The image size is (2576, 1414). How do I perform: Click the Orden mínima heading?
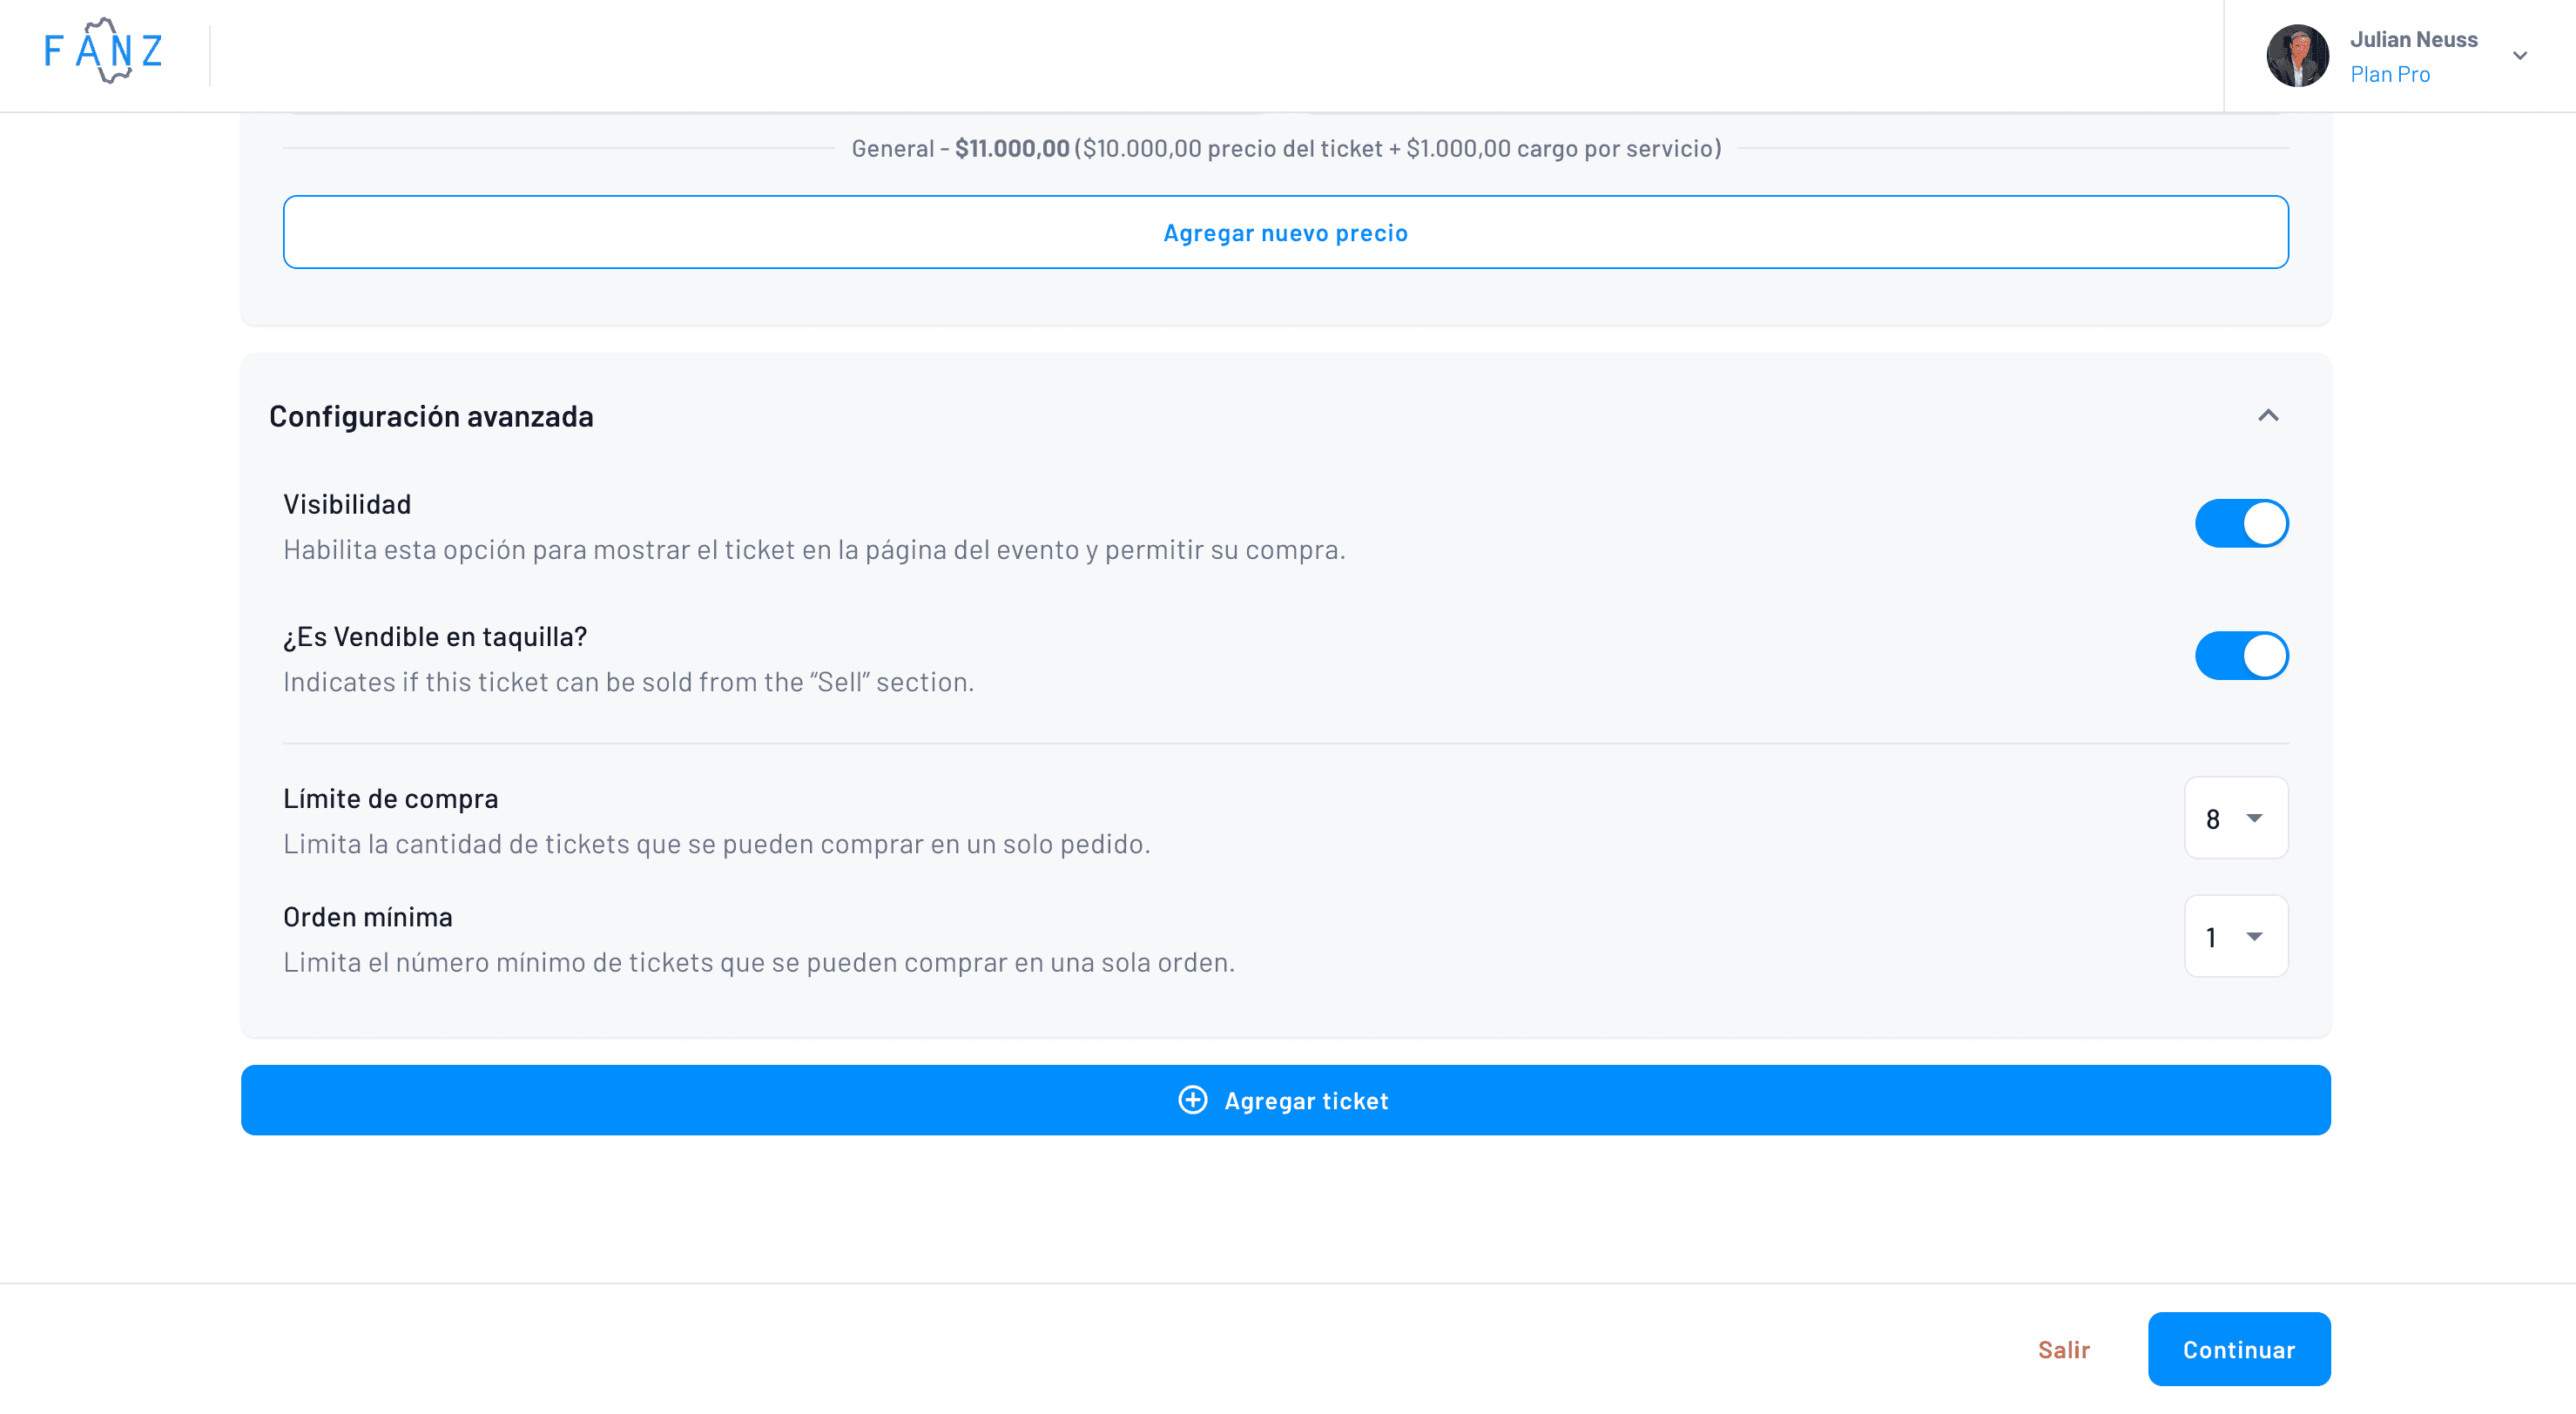tap(367, 916)
